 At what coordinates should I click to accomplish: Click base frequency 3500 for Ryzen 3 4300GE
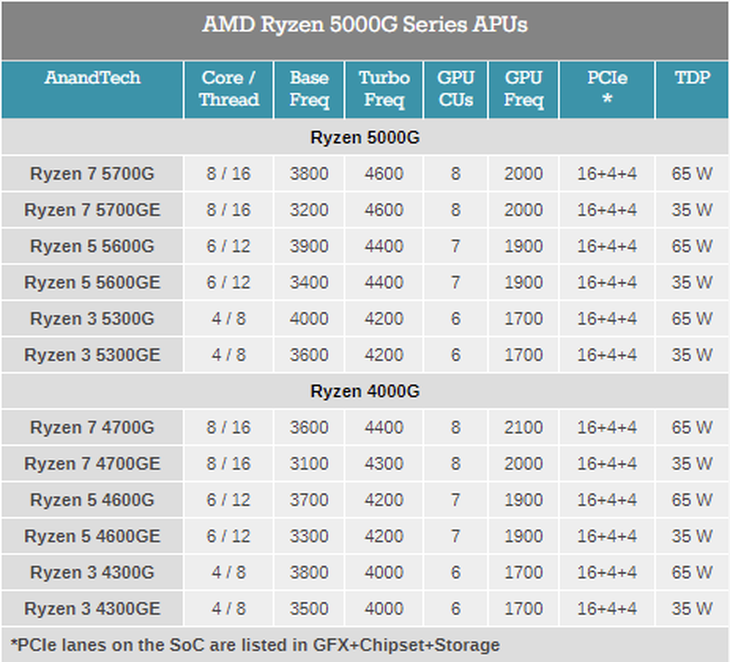(x=309, y=609)
